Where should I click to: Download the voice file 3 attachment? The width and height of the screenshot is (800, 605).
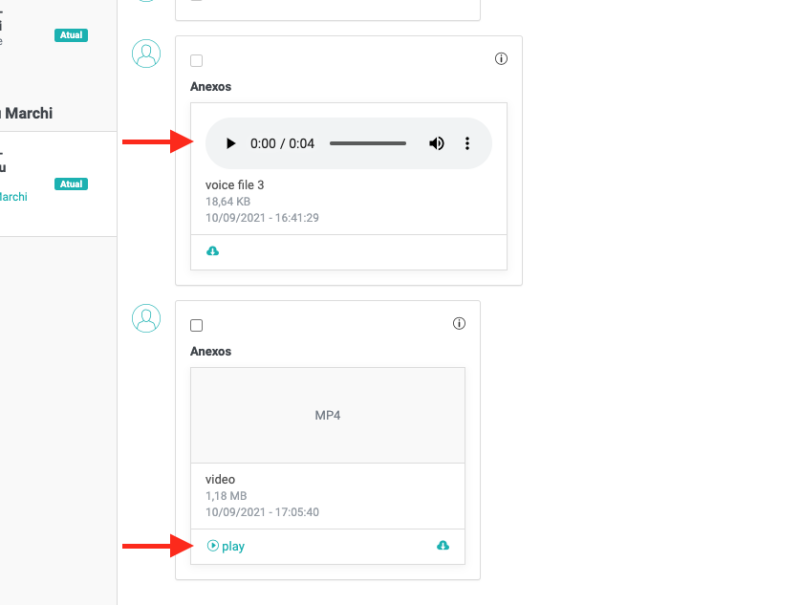212,251
